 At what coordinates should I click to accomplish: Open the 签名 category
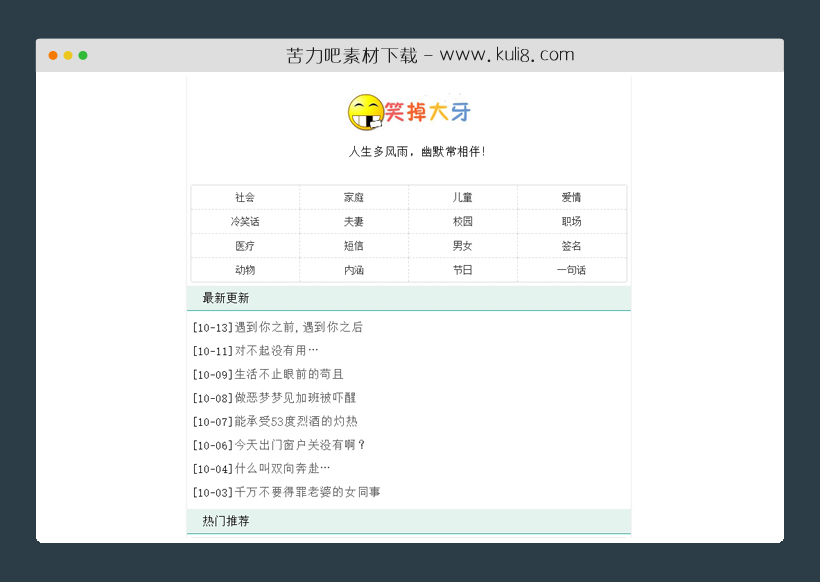(x=571, y=246)
